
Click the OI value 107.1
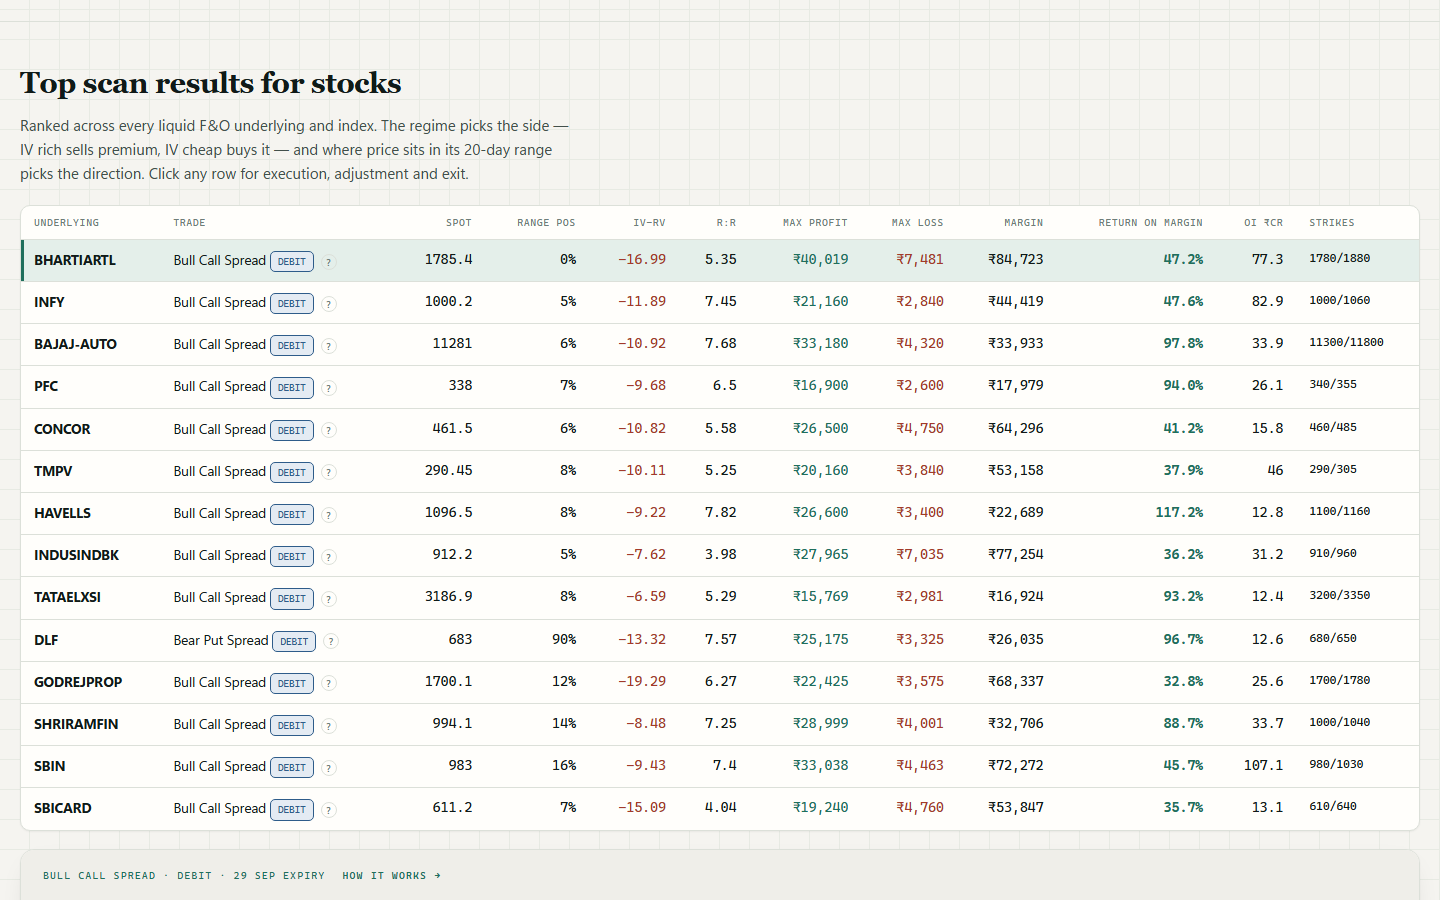pyautogui.click(x=1263, y=766)
